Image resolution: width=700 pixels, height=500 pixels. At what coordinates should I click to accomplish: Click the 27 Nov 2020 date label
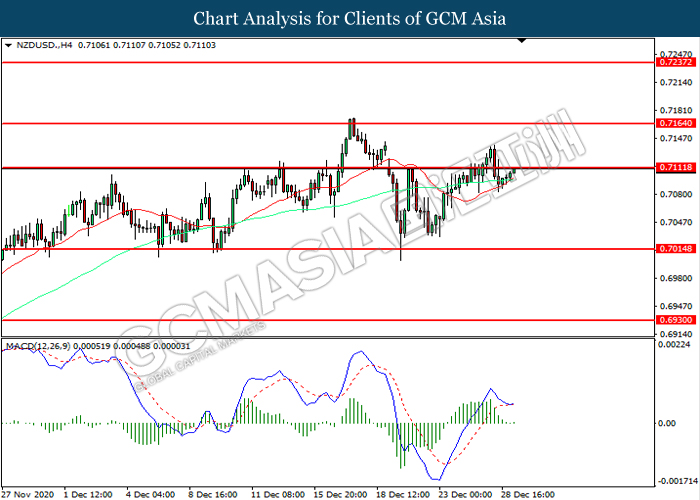coord(28,495)
